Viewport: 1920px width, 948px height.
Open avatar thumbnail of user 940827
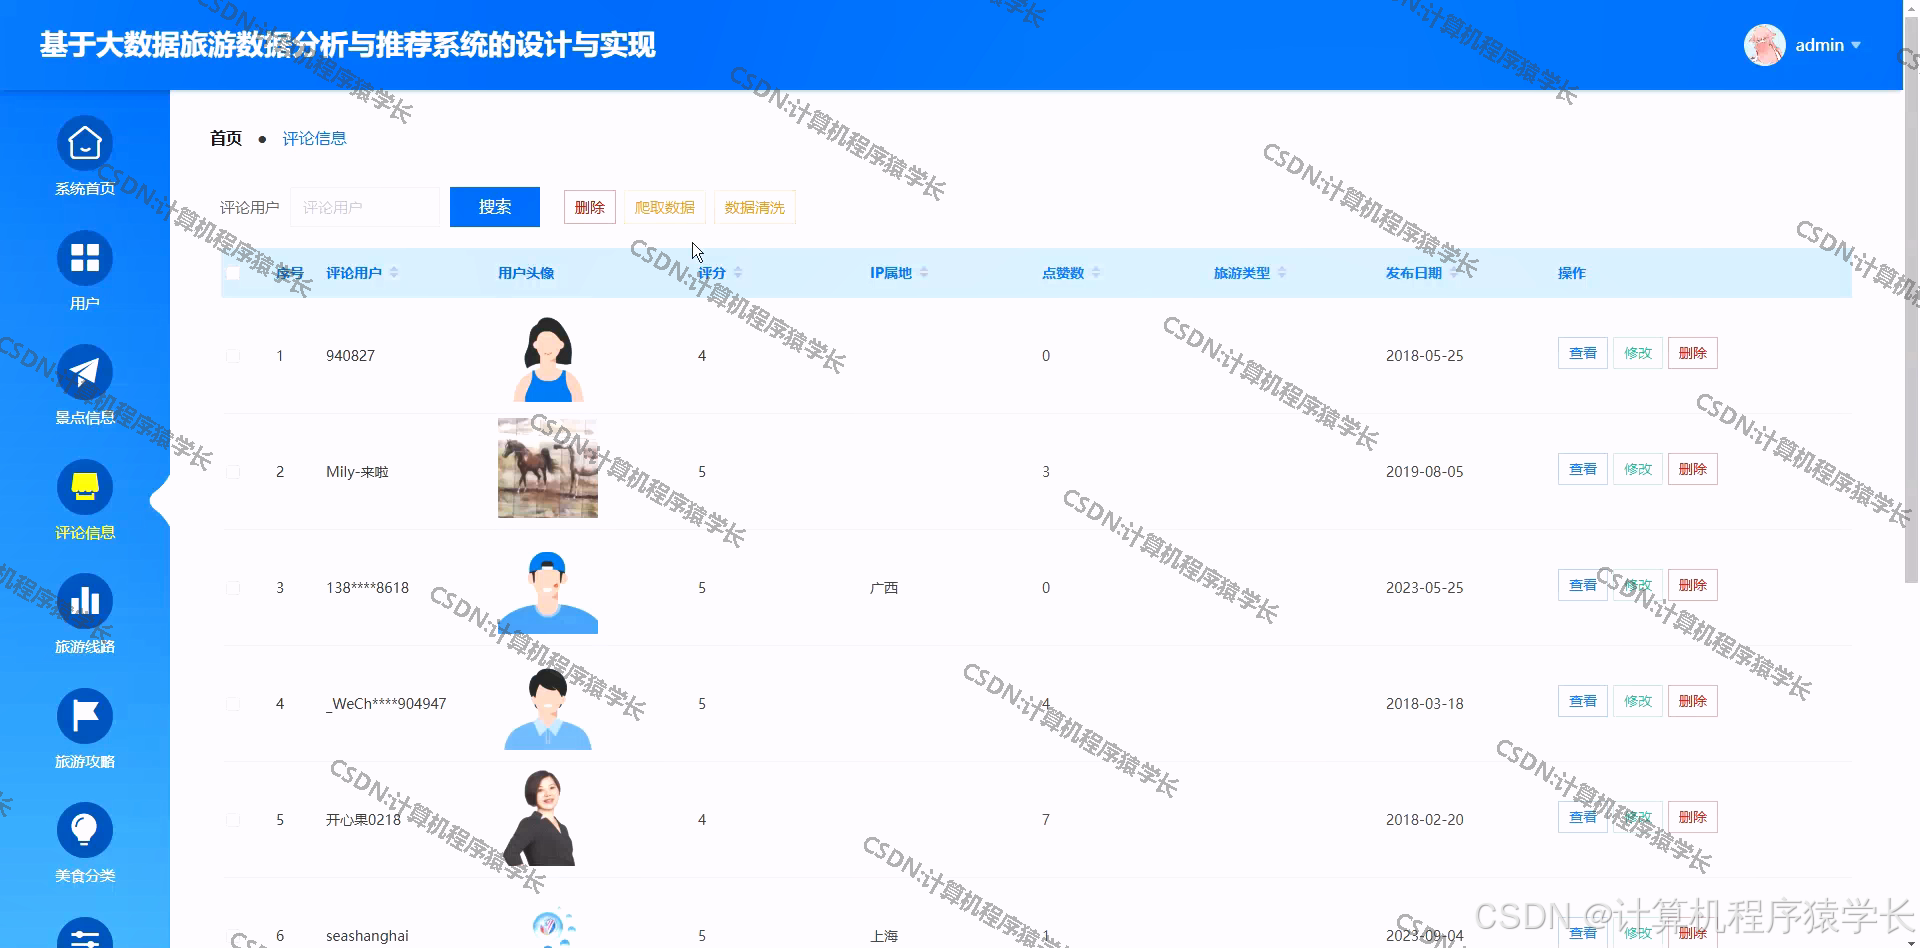tap(548, 358)
